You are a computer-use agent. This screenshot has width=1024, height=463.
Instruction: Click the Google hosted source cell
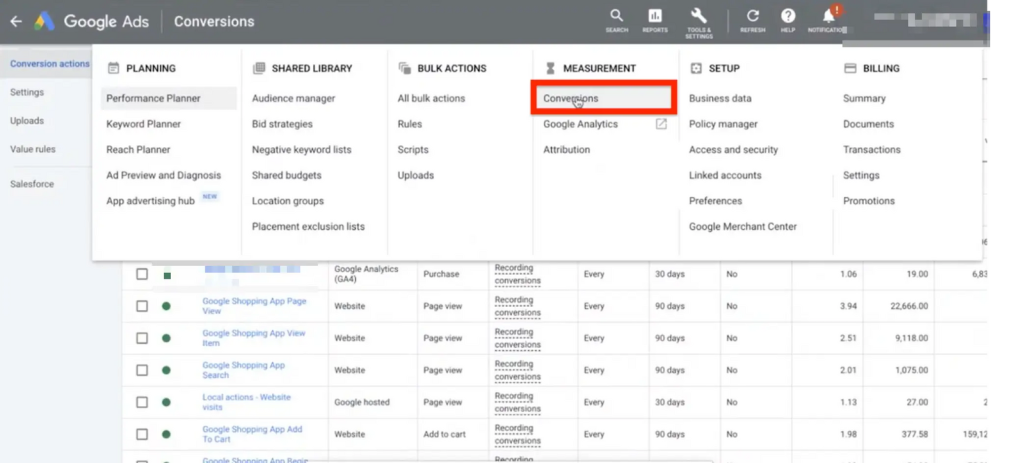click(x=362, y=402)
